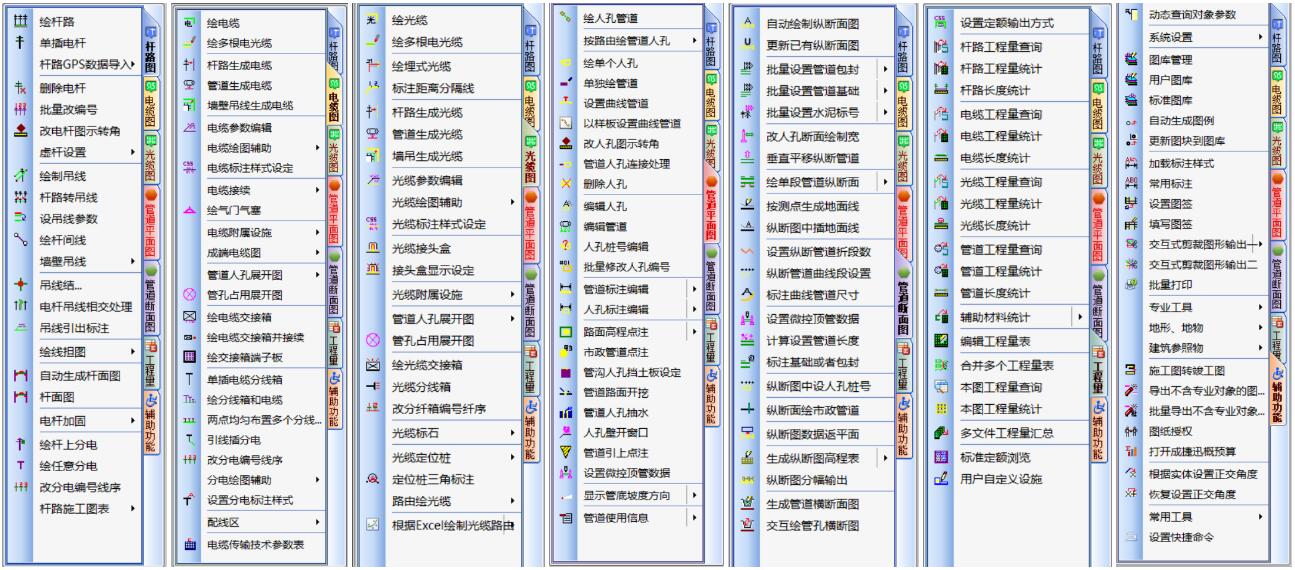Click the icon beside 绘电缆
Screen dimensions: 1295x570
tap(189, 21)
